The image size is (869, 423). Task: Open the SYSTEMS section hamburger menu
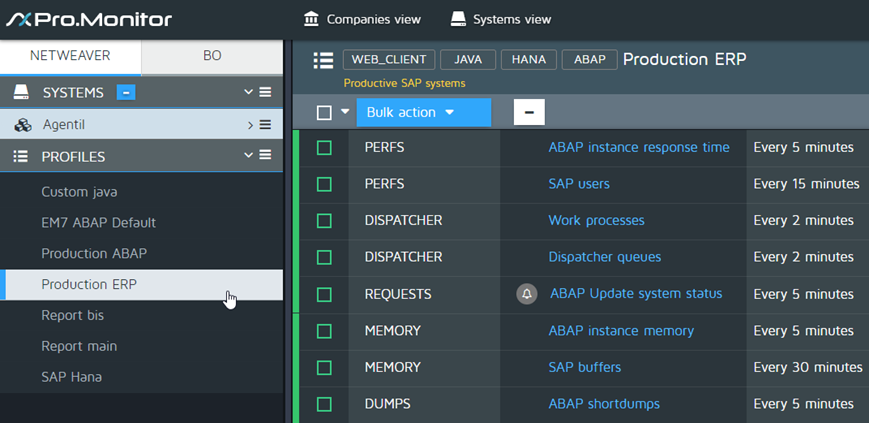[x=265, y=92]
